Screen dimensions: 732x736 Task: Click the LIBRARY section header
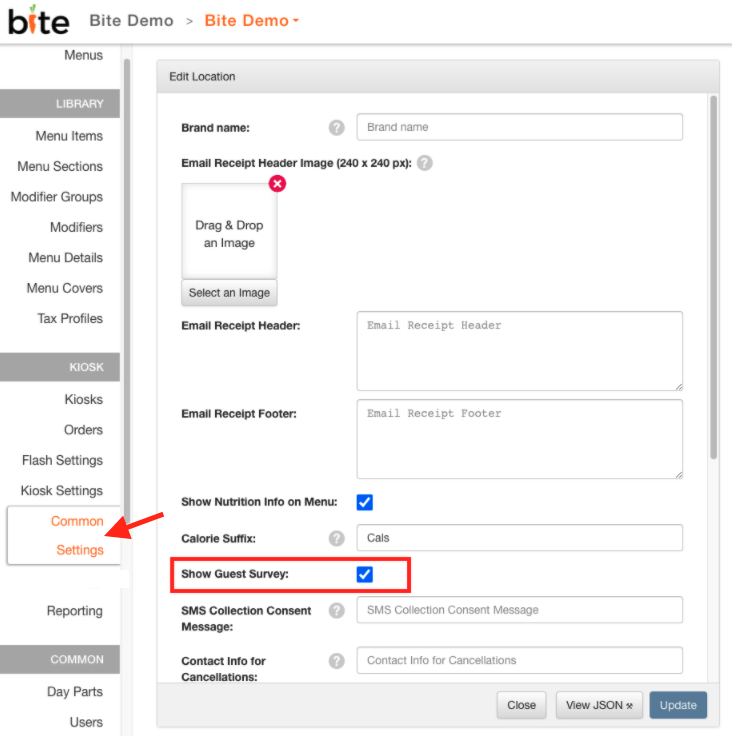[x=60, y=104]
